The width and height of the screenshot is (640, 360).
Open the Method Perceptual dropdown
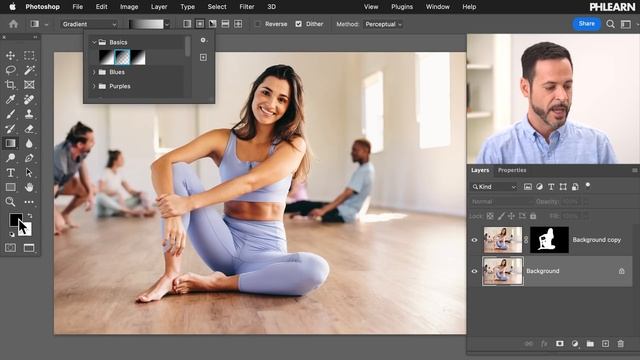pos(383,24)
